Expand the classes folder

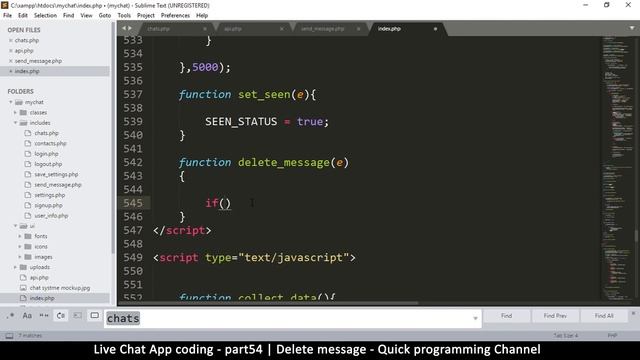pyautogui.click(x=16, y=112)
